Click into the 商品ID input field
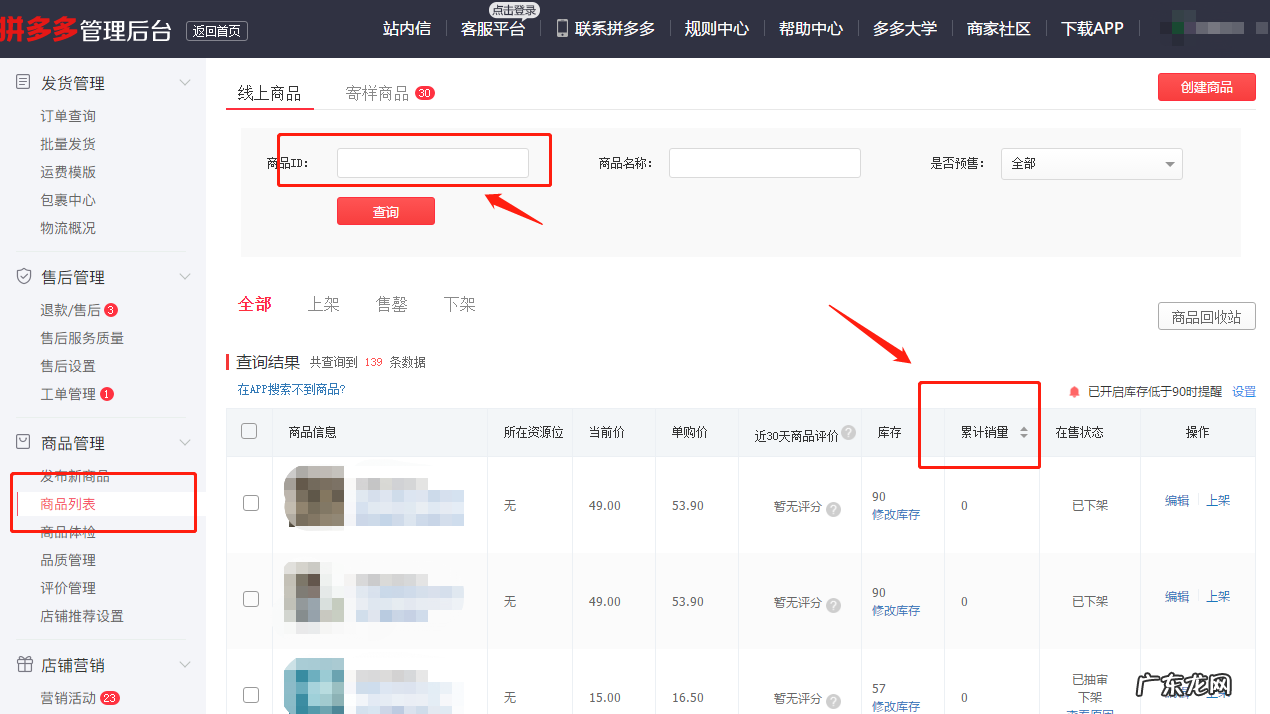This screenshot has width=1270, height=714. [432, 163]
